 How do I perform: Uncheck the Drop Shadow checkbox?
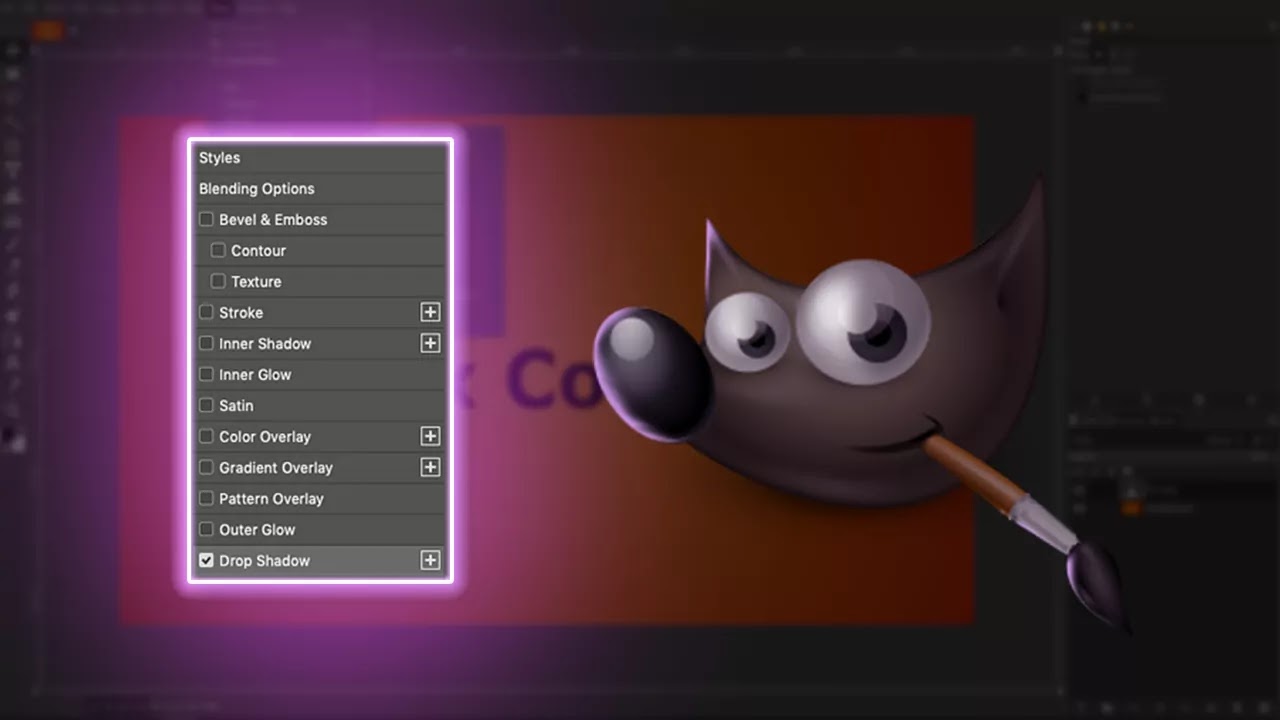[206, 561]
